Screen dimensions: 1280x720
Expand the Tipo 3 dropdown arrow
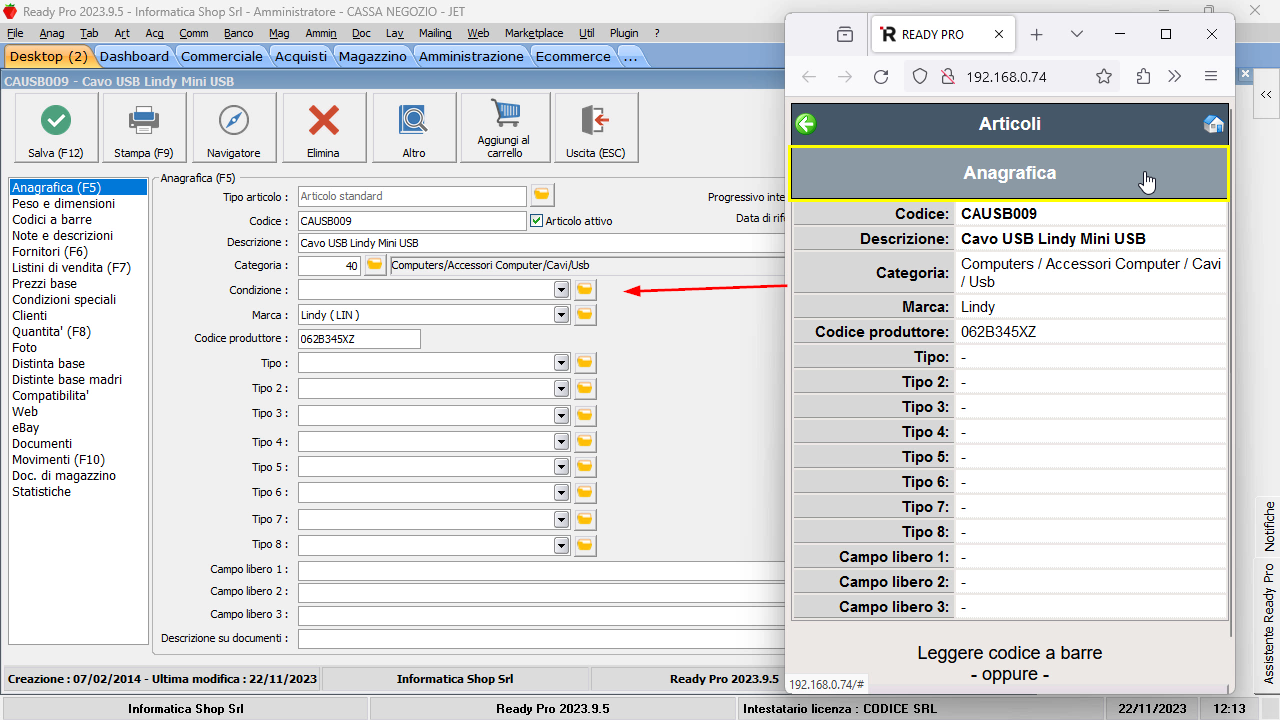(562, 414)
